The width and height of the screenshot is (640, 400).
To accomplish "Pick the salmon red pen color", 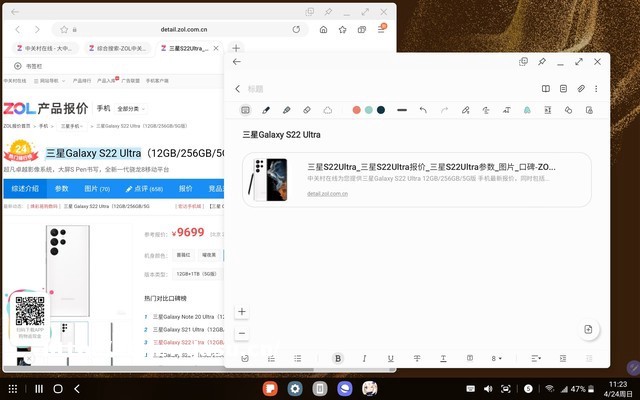I will point(356,109).
